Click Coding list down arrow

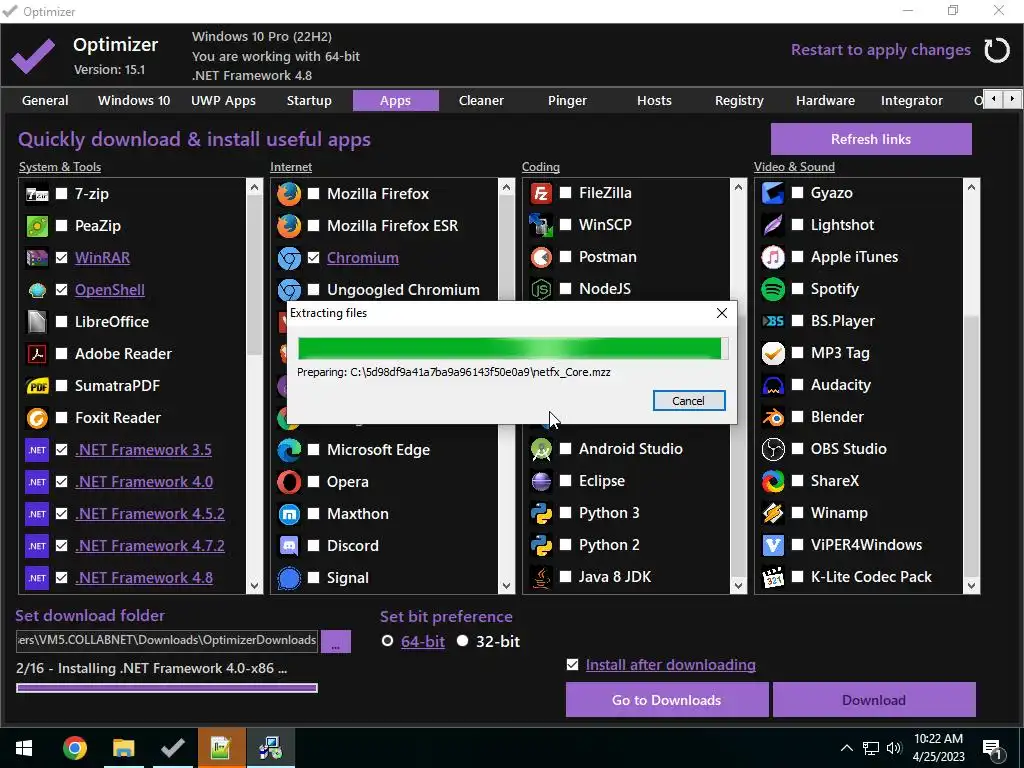click(x=738, y=586)
